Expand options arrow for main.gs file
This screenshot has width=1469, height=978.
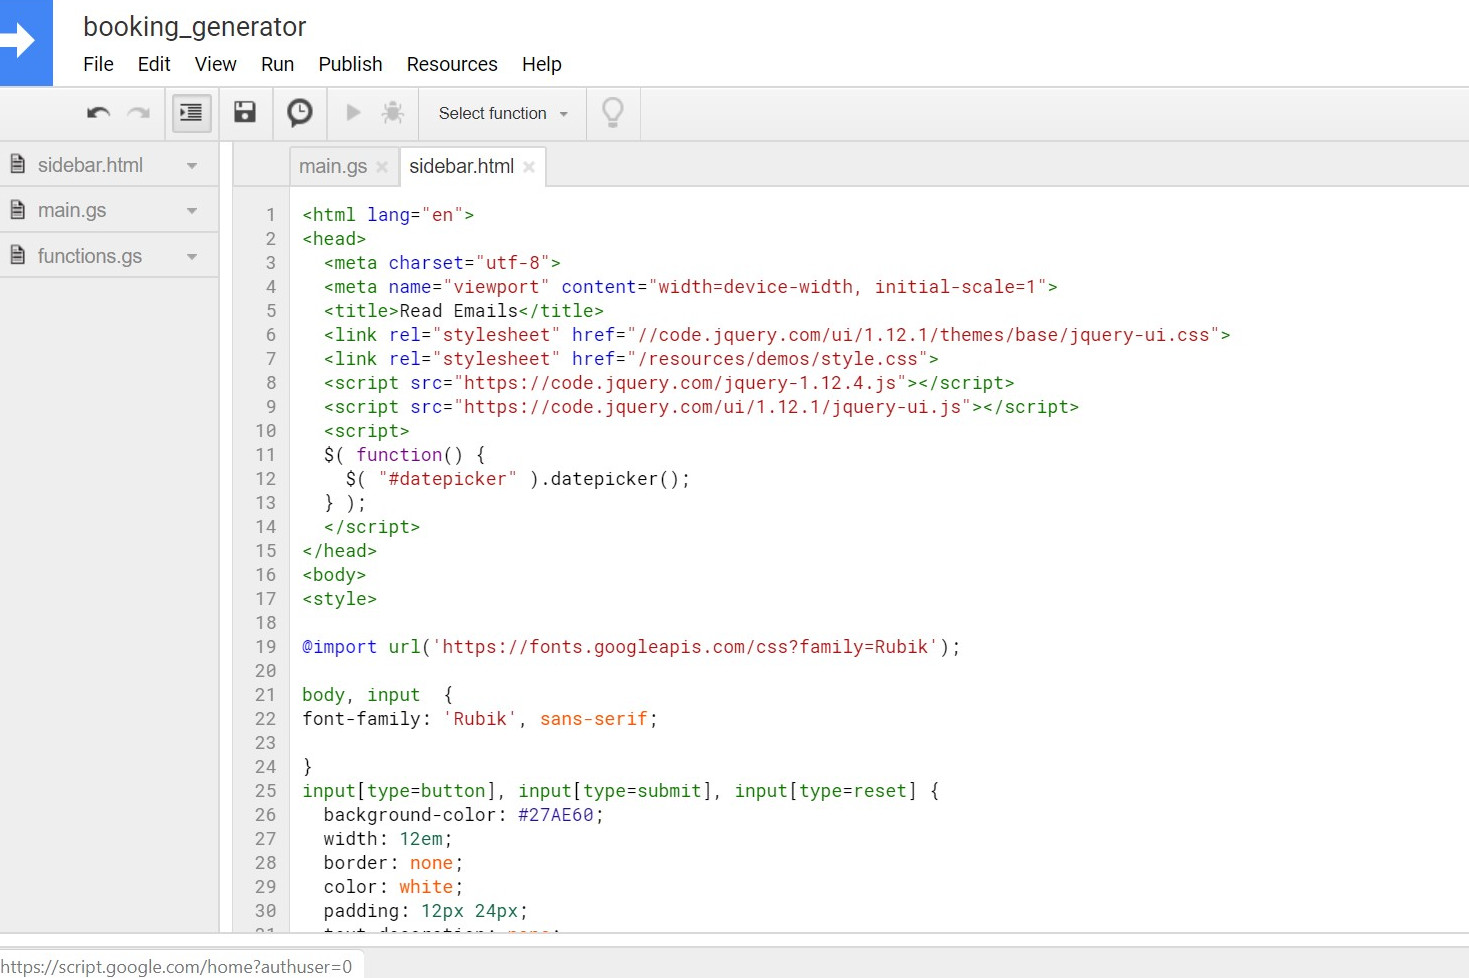192,211
